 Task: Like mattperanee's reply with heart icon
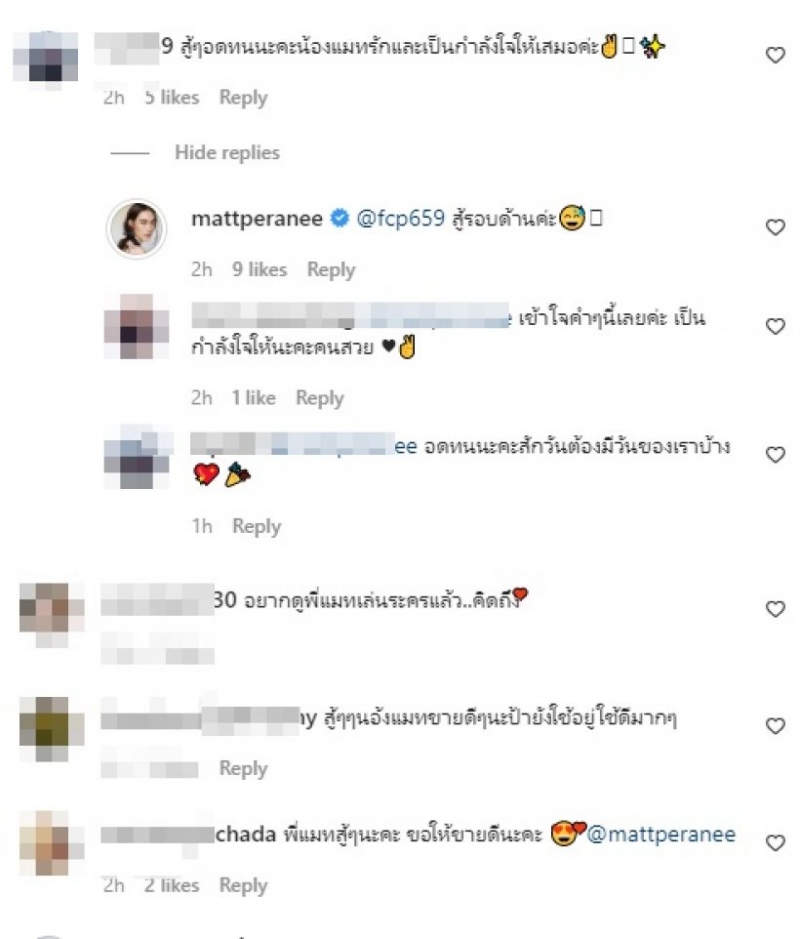coord(775,227)
